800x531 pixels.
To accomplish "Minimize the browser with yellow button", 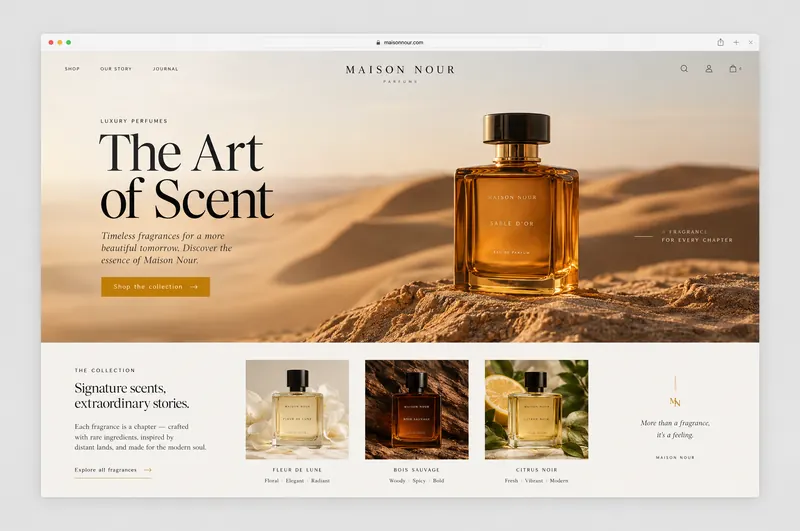I will (60, 42).
